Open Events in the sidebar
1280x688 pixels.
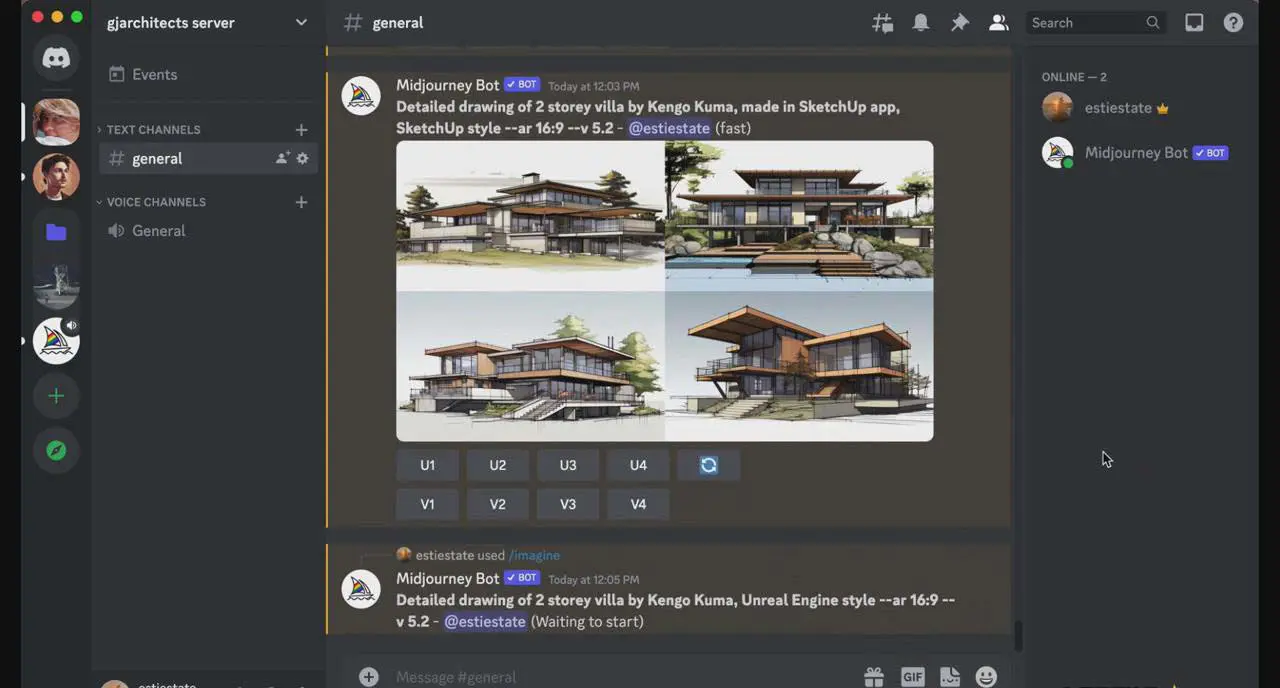click(154, 75)
